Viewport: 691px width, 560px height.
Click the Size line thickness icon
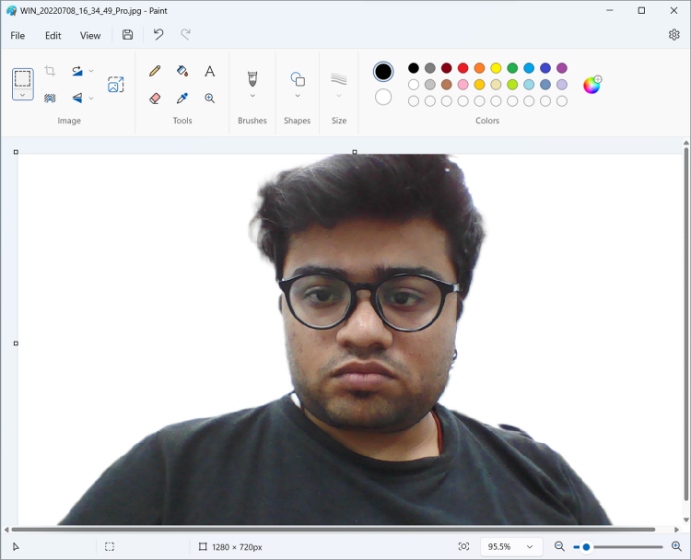click(339, 79)
